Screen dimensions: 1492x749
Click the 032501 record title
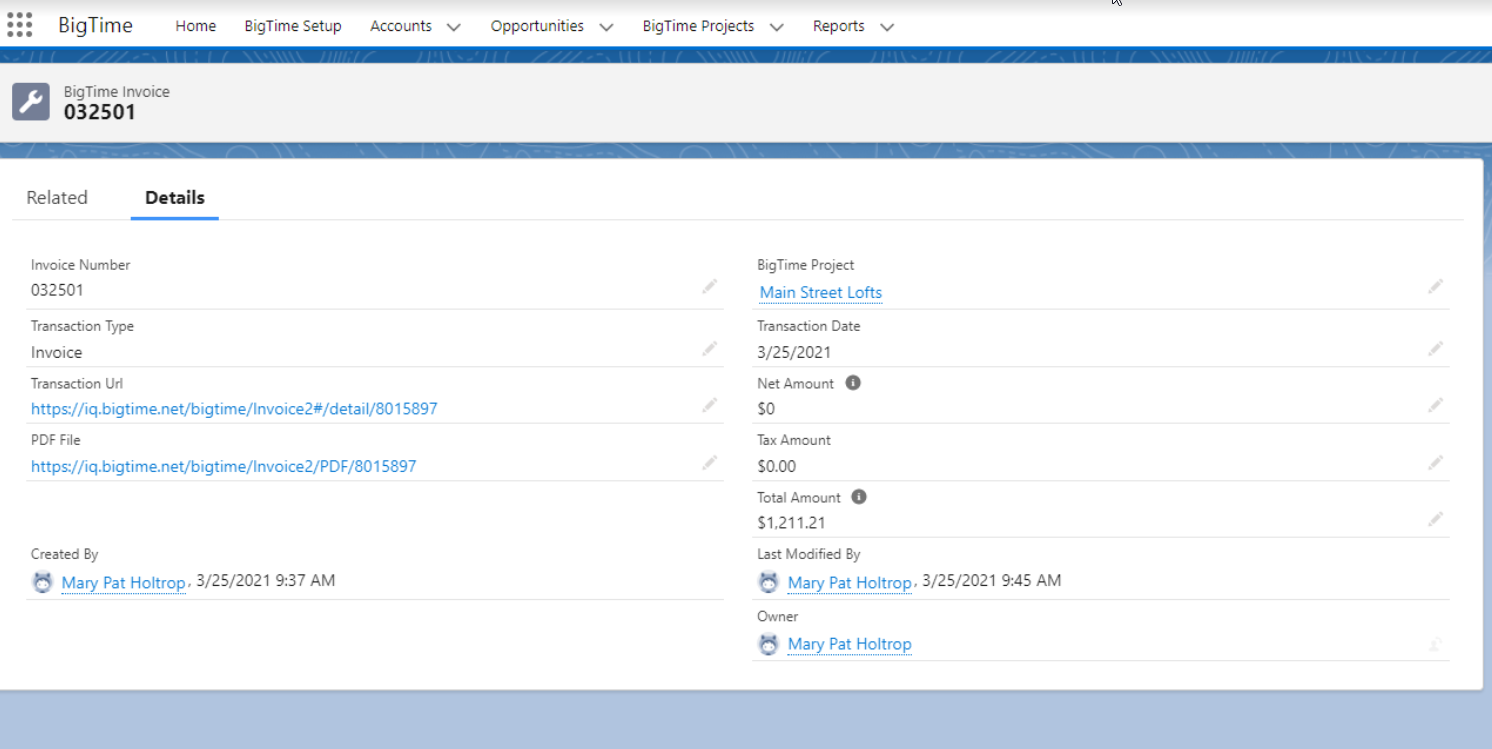[100, 112]
